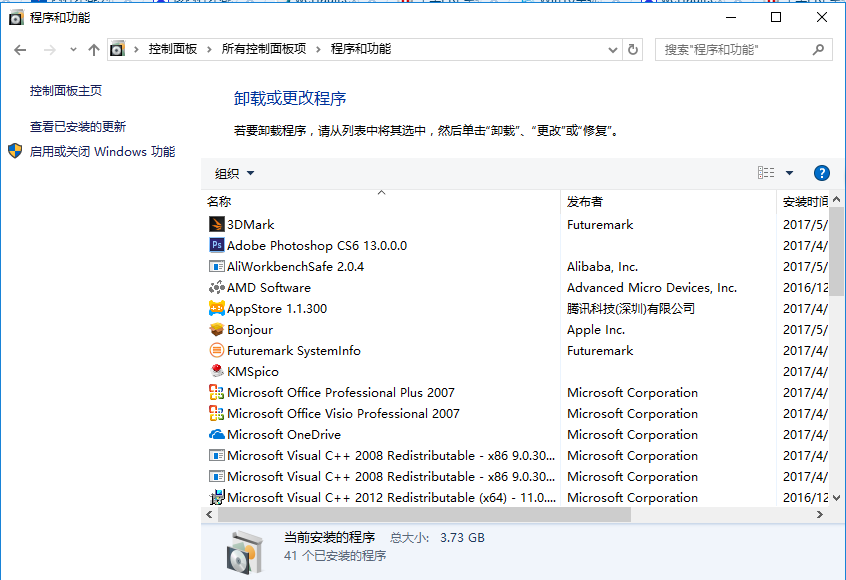Go up one level with up arrow
This screenshot has height=580, width=846.
coord(94,50)
